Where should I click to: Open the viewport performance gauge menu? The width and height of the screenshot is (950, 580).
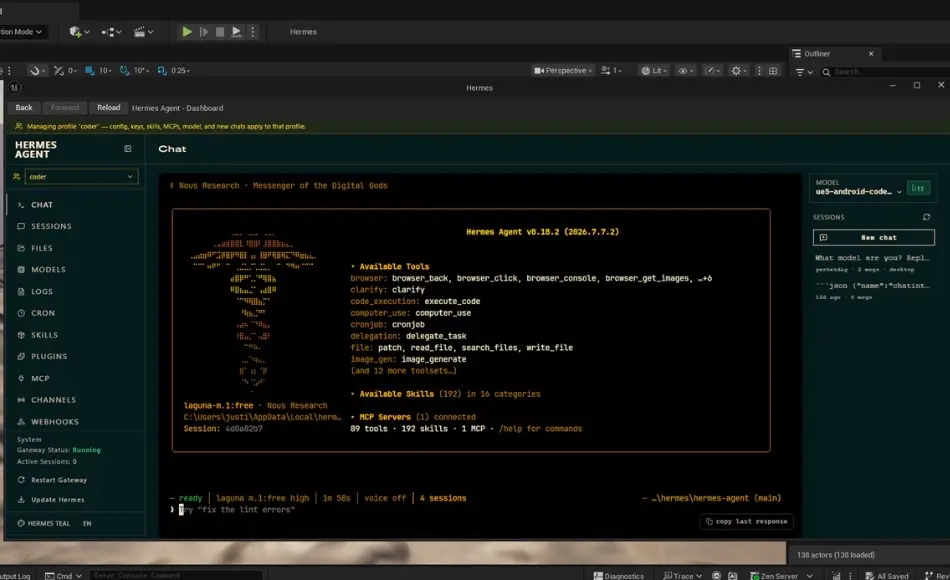(711, 70)
